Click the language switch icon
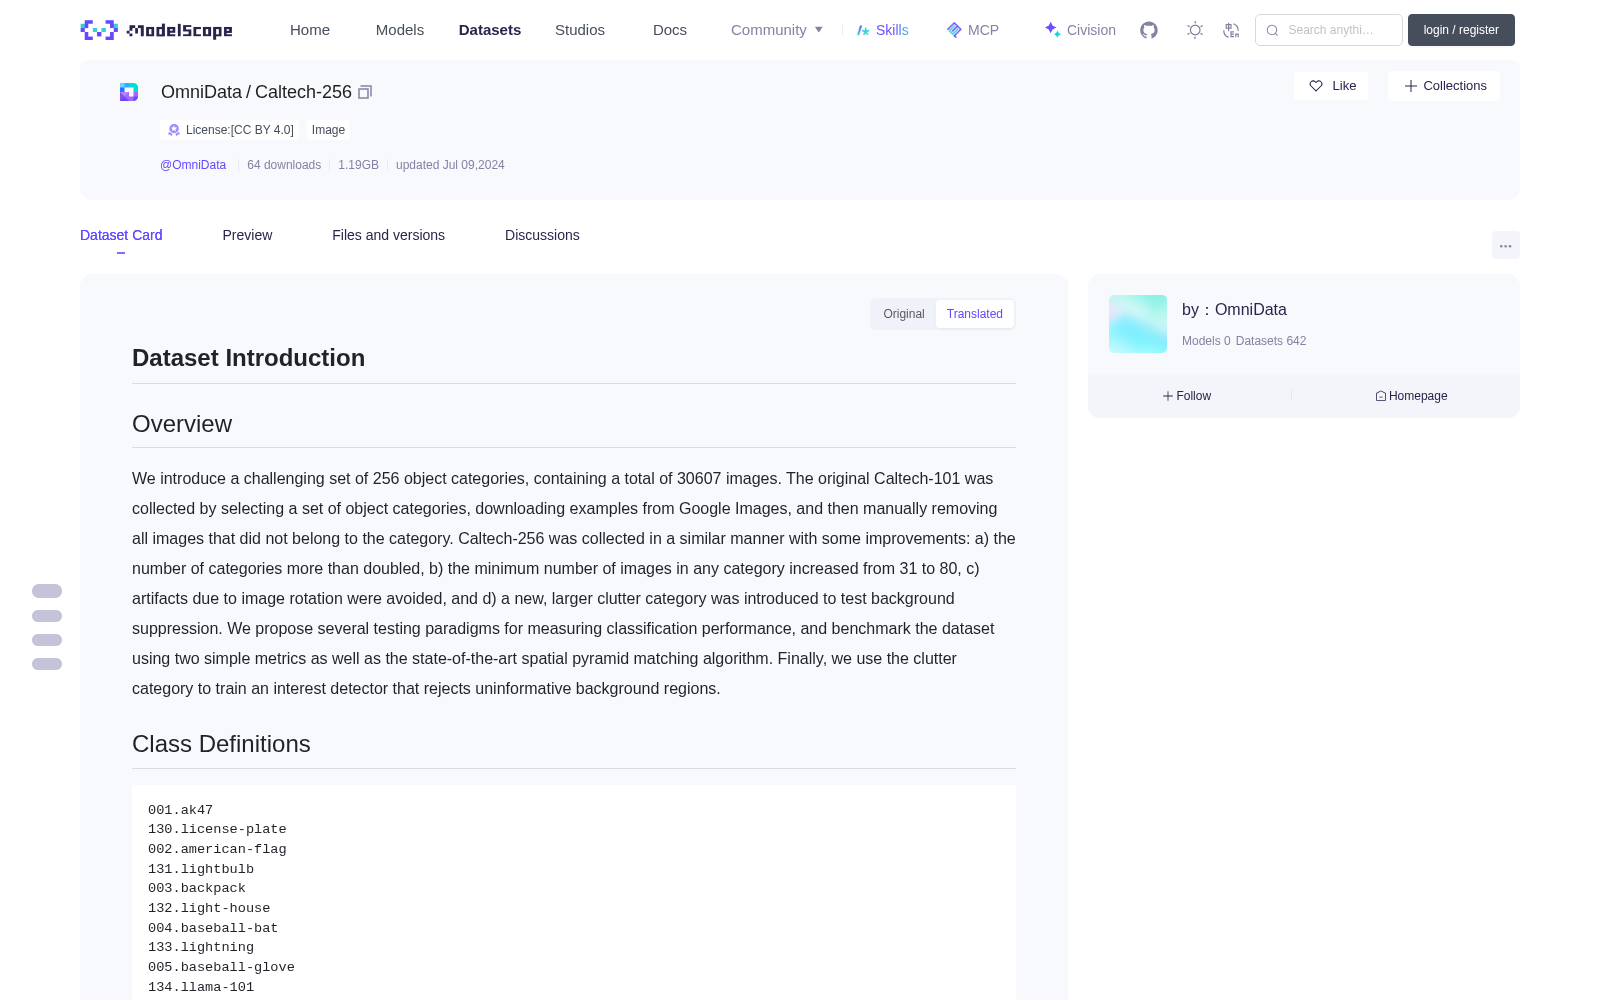The width and height of the screenshot is (1600, 1000). (x=1232, y=30)
